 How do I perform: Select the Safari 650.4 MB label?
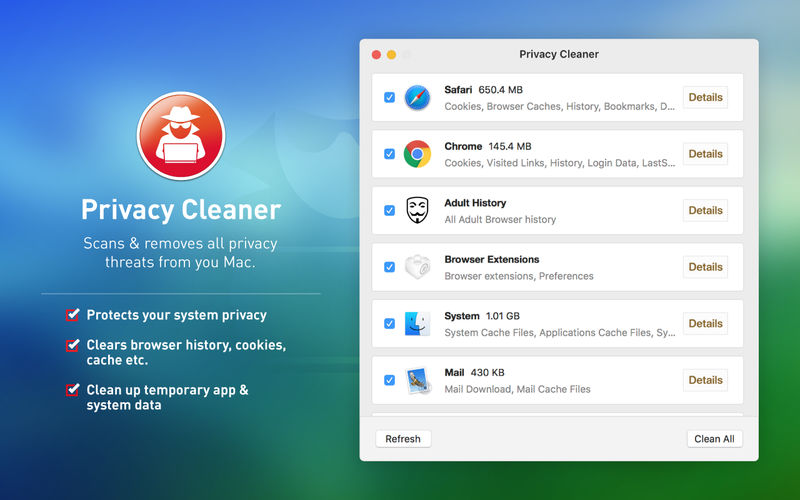483,90
